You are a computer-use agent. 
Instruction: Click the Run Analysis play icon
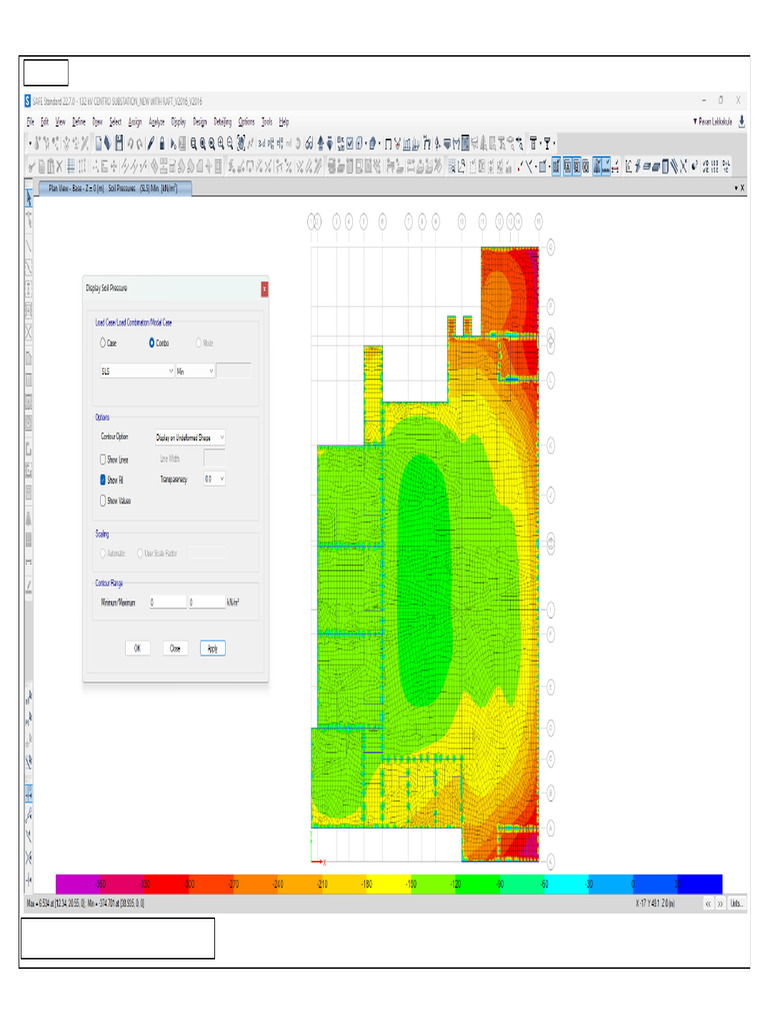click(x=173, y=144)
